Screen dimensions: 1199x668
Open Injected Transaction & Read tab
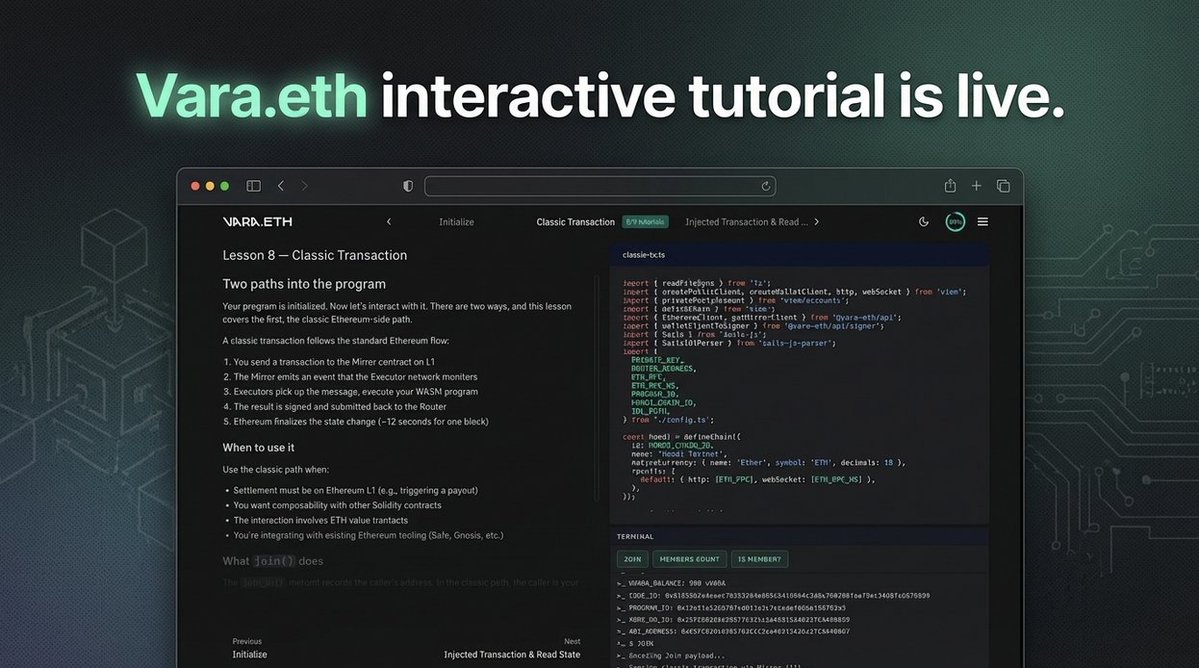click(x=746, y=222)
